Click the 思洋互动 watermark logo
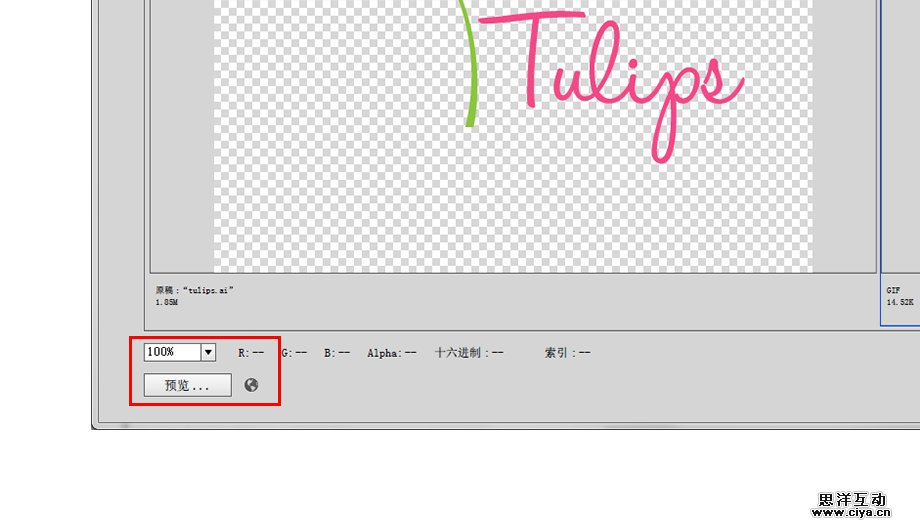Screen dimensions: 920x528 pos(852,499)
